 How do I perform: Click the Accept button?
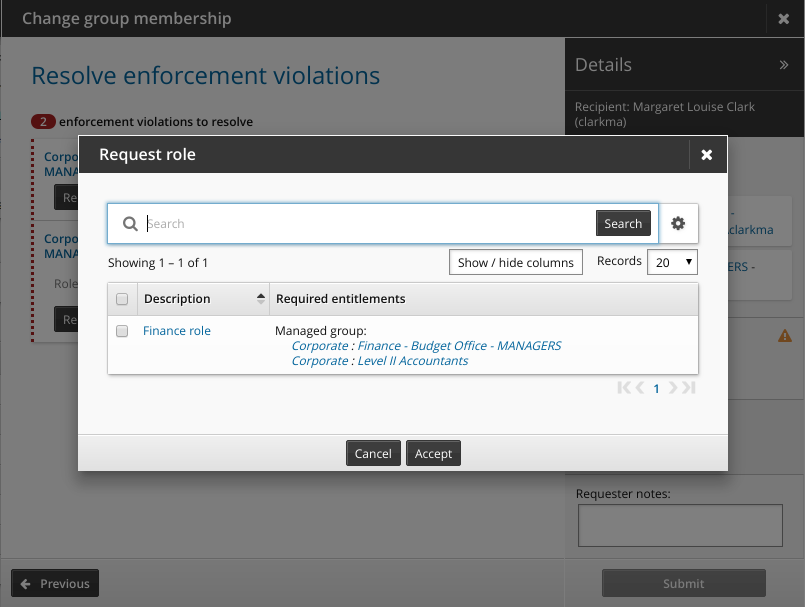click(x=433, y=453)
